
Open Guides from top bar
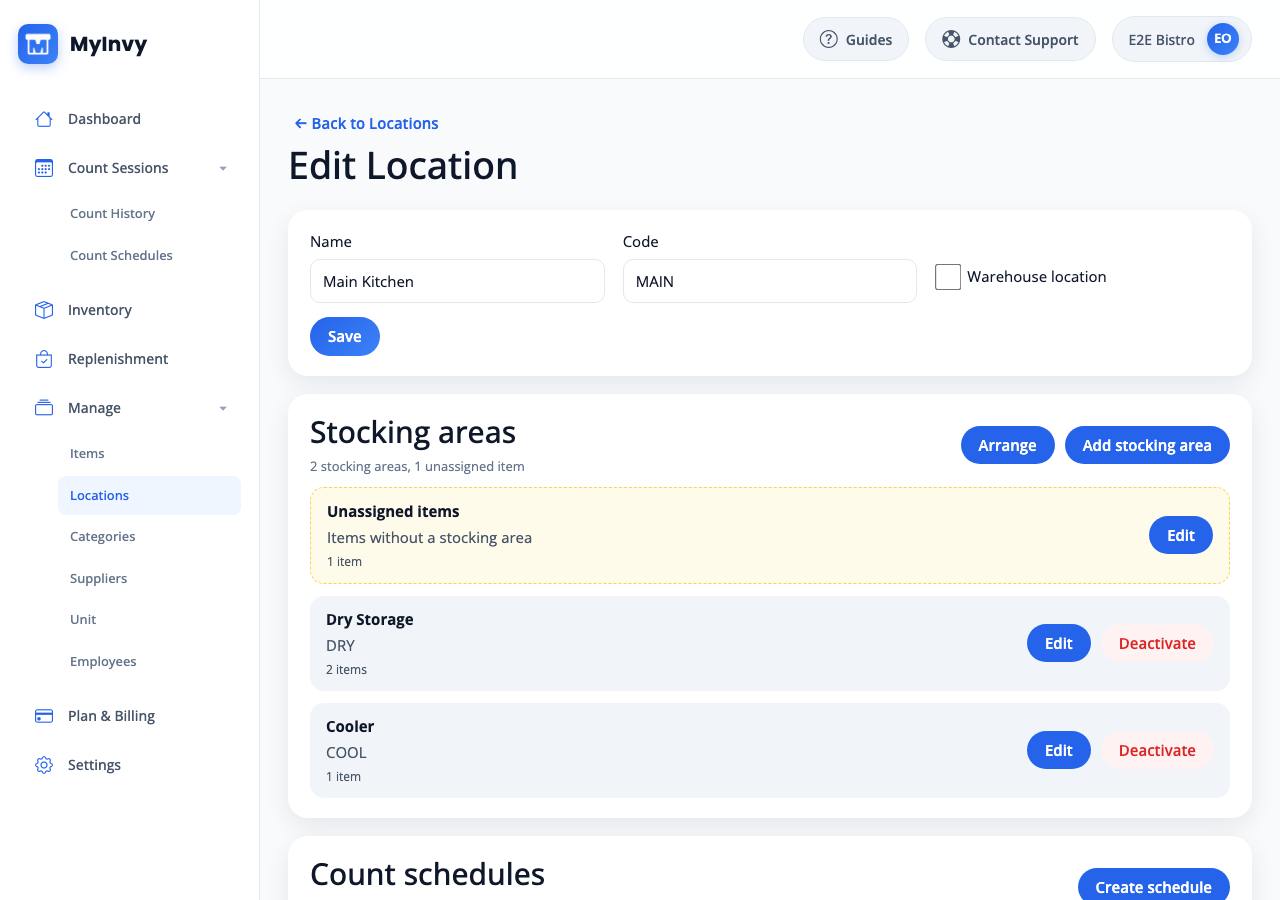tap(856, 39)
